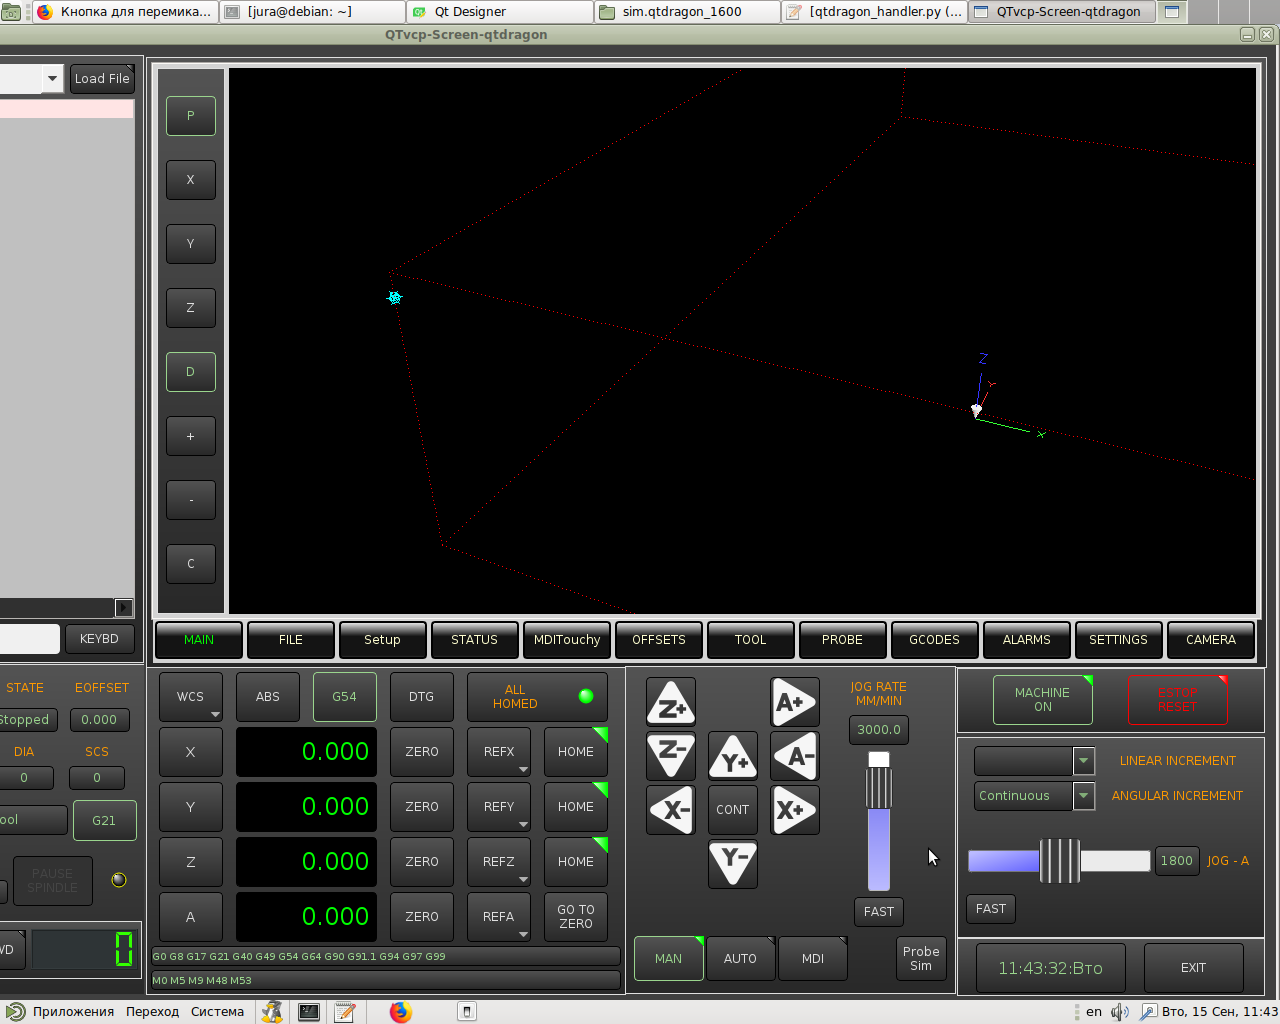Switch to MAN mode
The image size is (1280, 1024).
coord(669,959)
